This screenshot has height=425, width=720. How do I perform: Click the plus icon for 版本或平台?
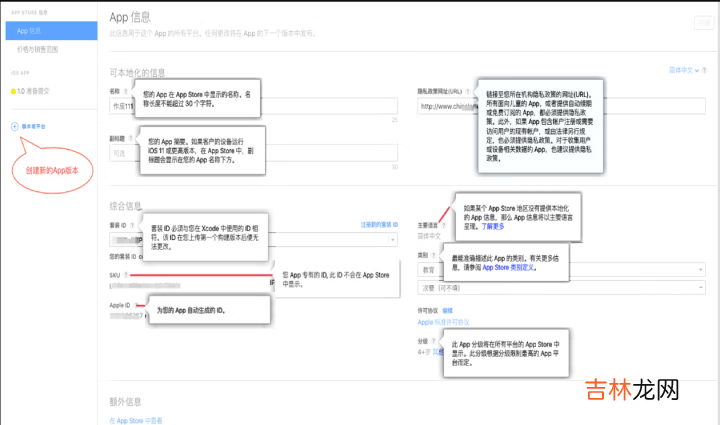(x=13, y=126)
